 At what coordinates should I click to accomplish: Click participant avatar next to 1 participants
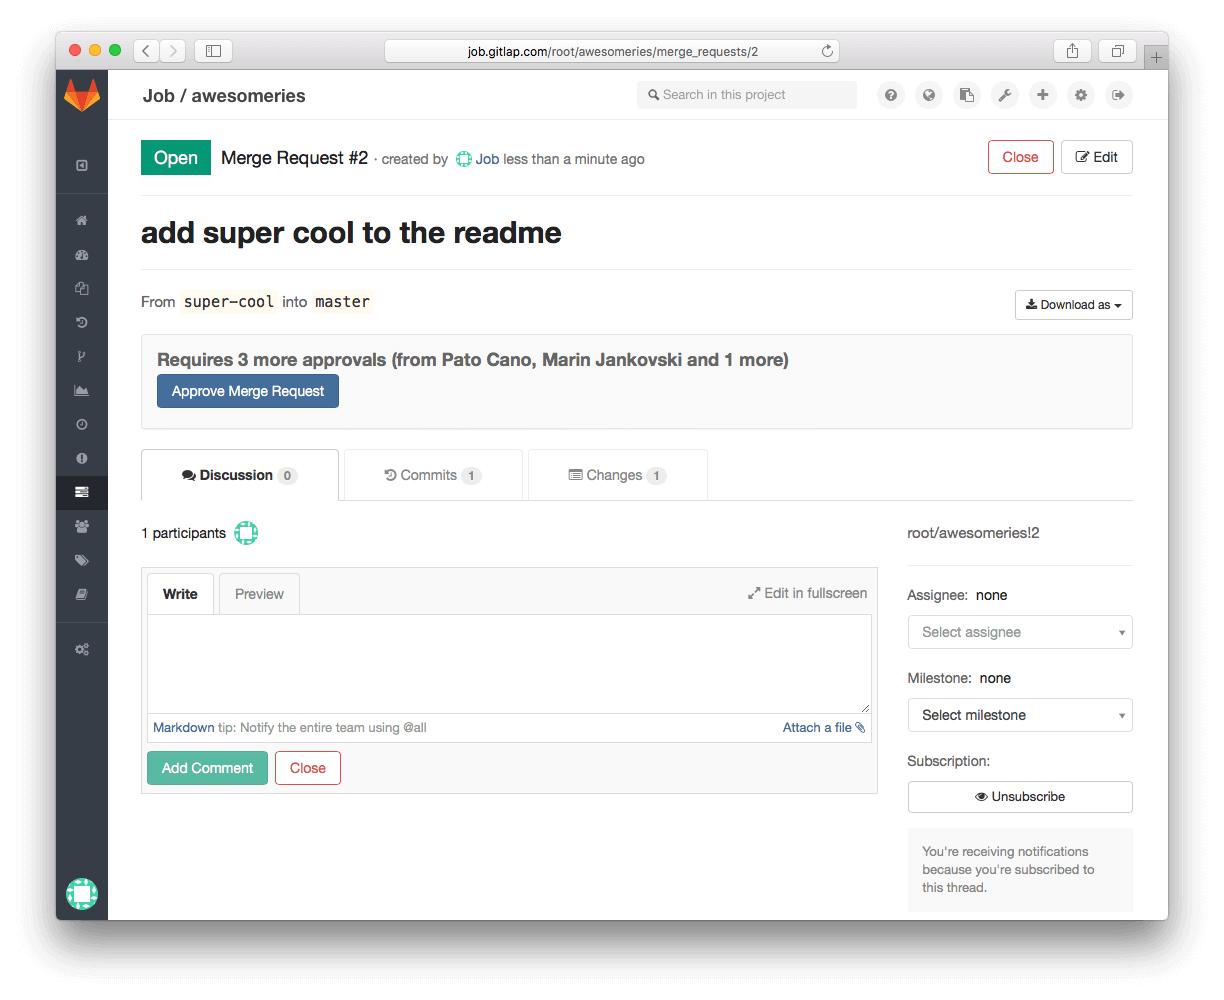246,533
